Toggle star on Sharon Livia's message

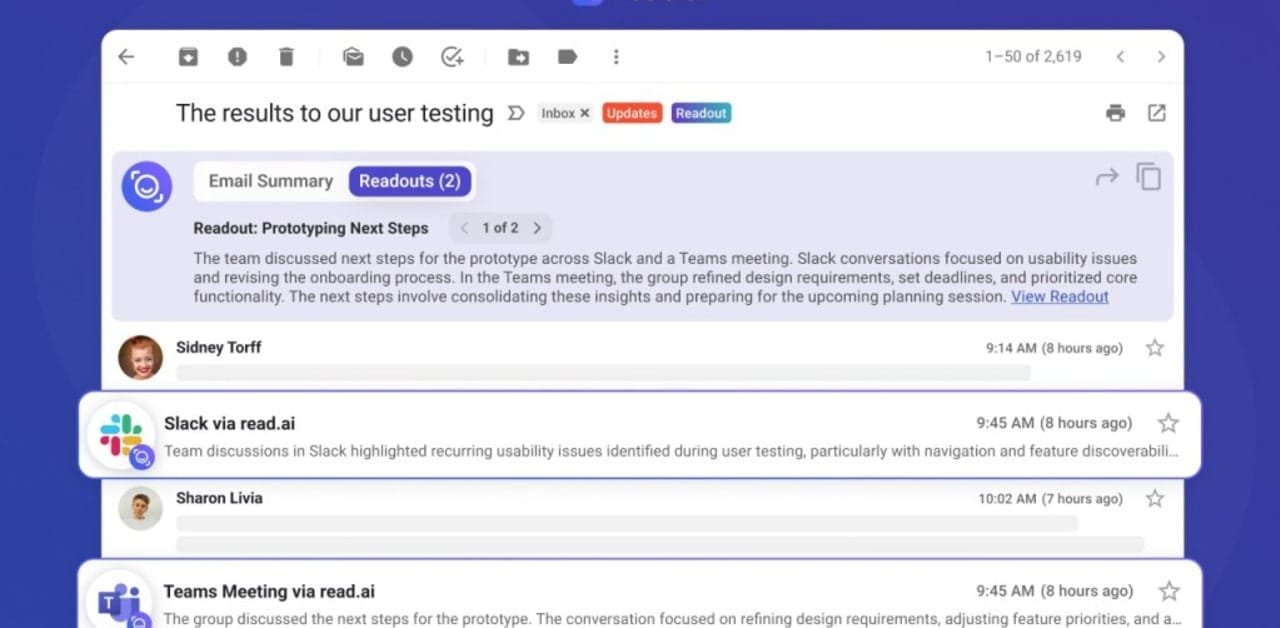click(x=1155, y=498)
